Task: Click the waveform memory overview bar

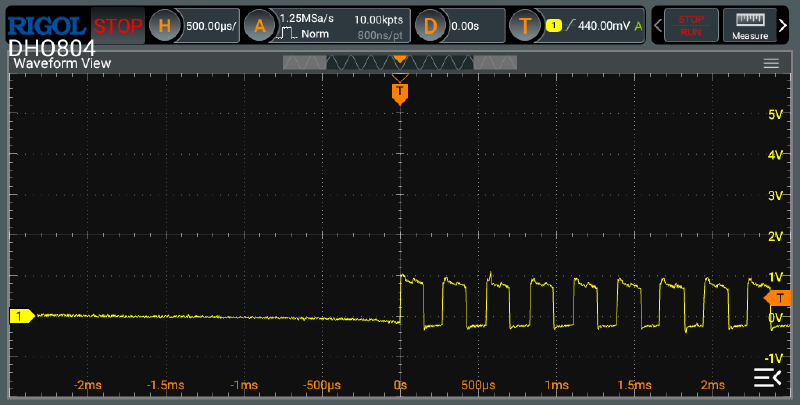Action: [x=400, y=63]
